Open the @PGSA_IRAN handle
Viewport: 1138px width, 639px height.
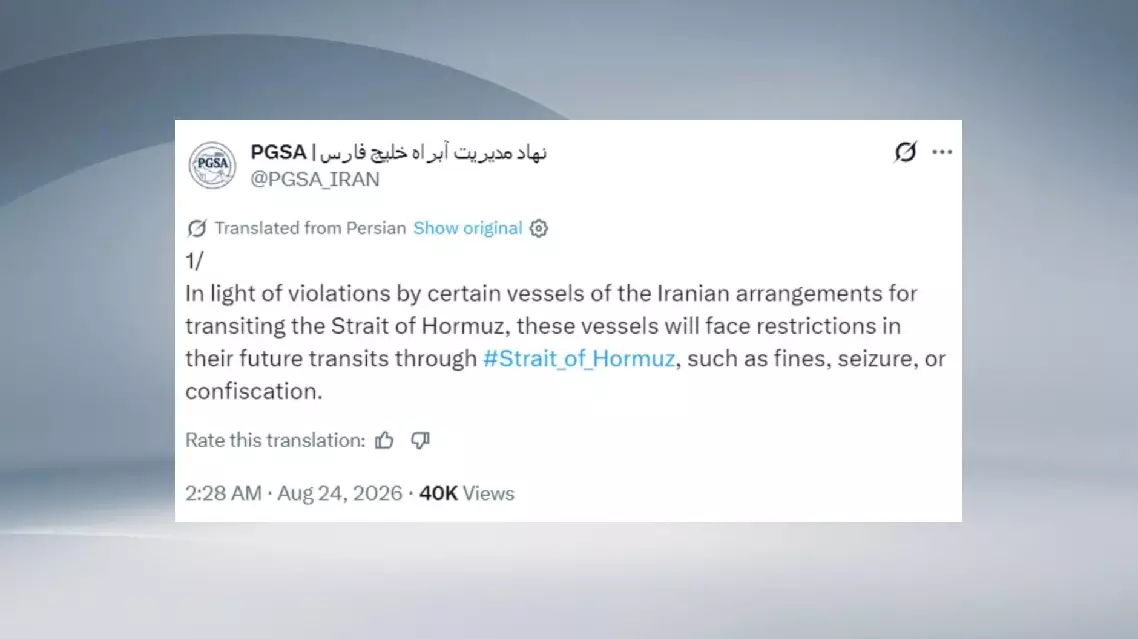(x=315, y=179)
